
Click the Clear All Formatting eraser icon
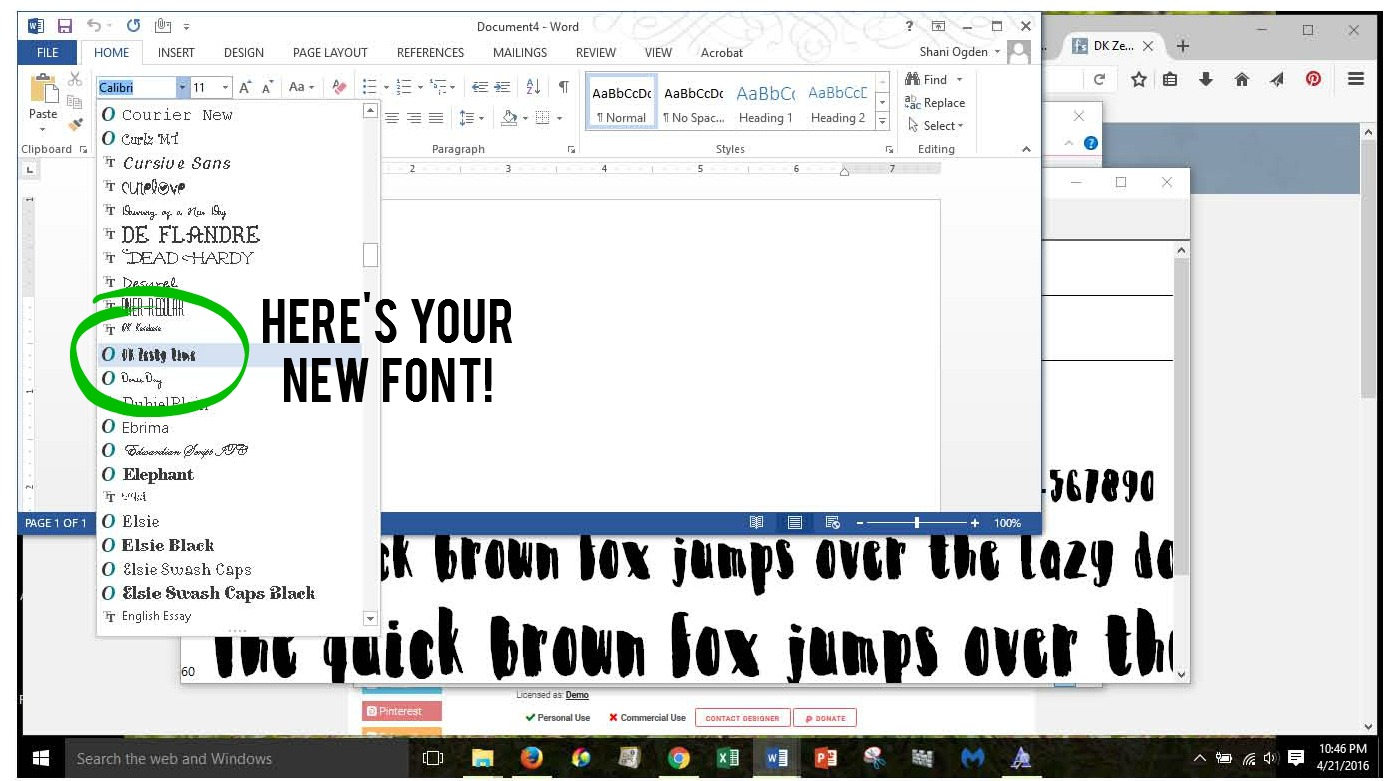pos(339,88)
